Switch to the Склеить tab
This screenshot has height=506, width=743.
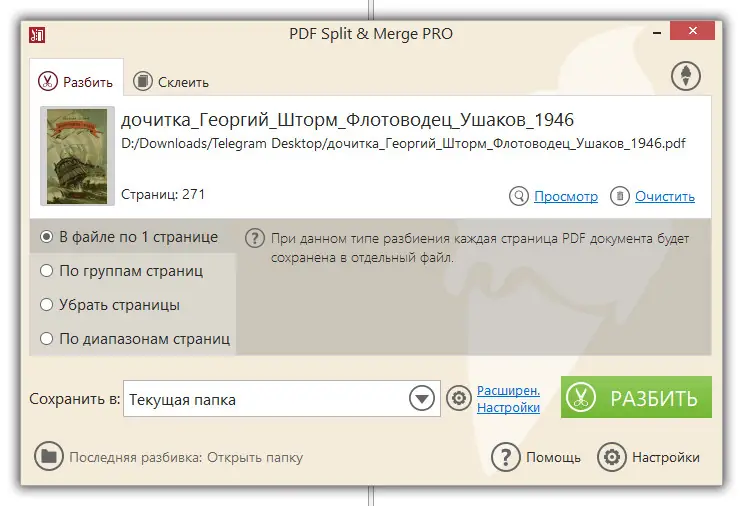[x=171, y=82]
